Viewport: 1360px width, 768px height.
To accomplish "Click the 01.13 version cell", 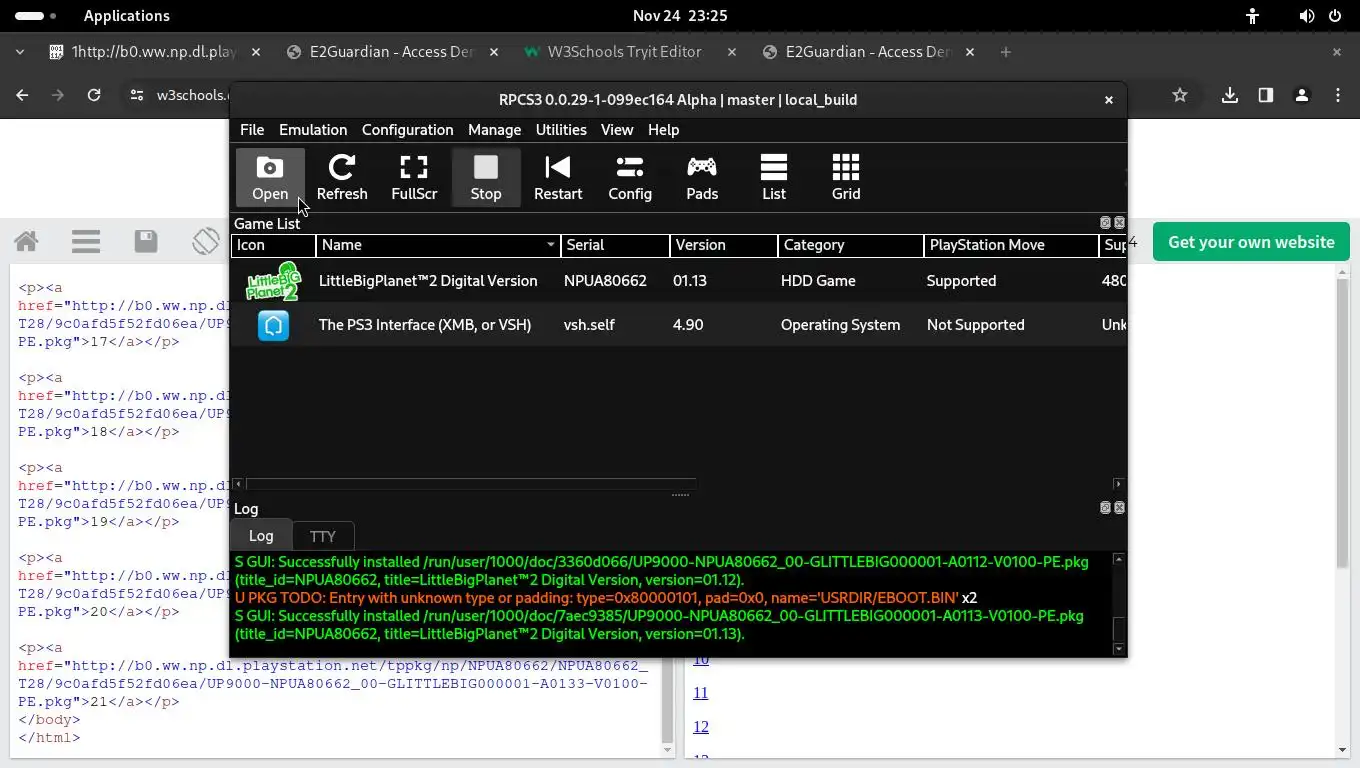I will point(690,281).
